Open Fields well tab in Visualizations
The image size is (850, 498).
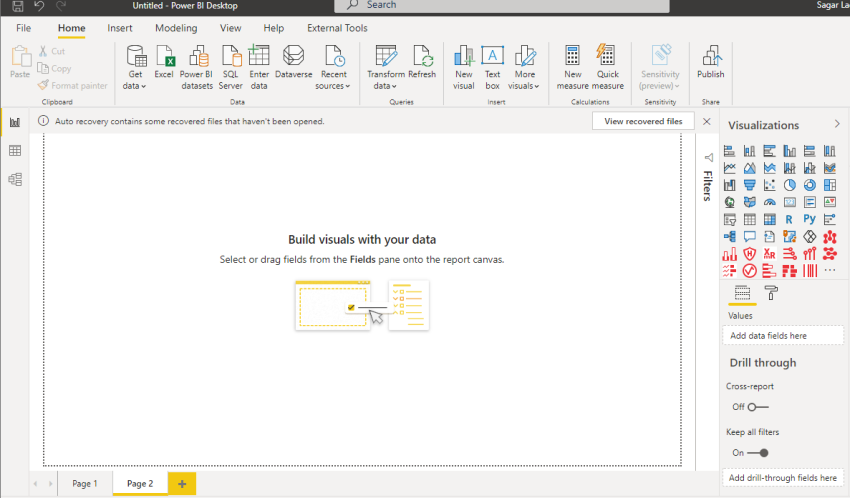pyautogui.click(x=742, y=293)
